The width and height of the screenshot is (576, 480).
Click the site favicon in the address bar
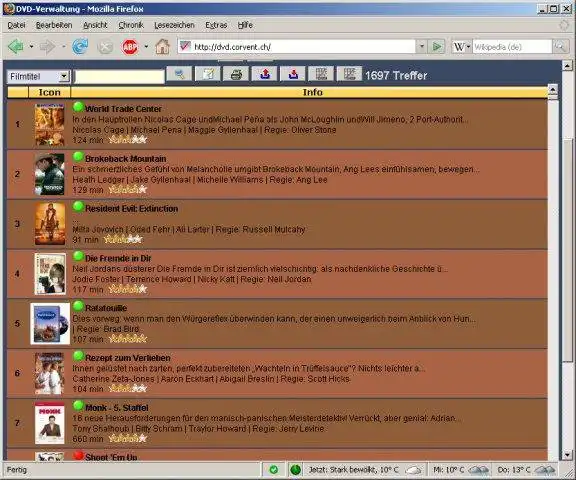185,46
